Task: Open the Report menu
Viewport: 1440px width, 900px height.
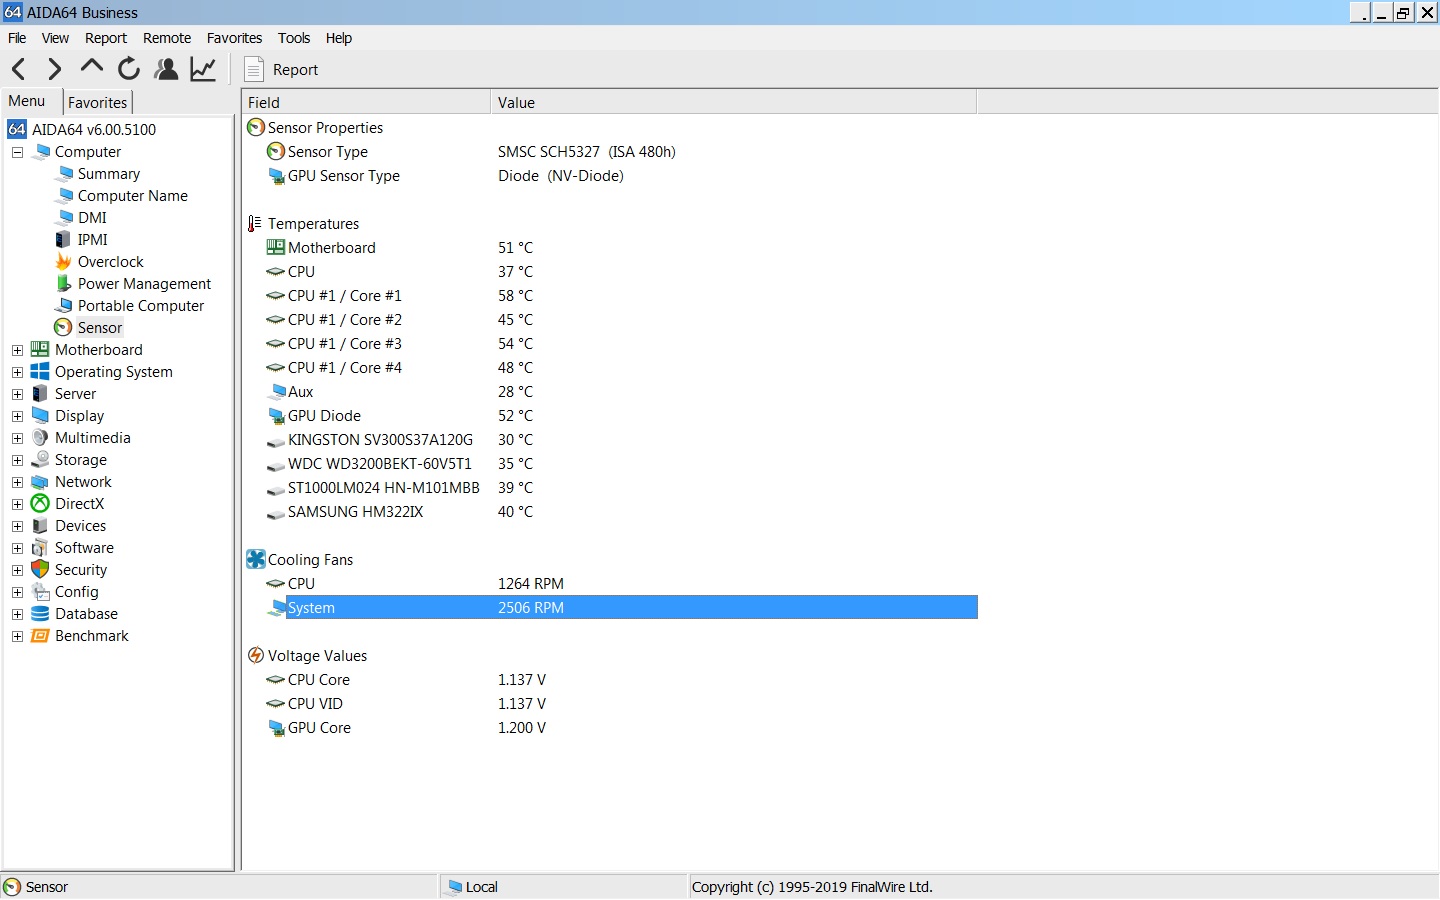Action: pos(106,38)
